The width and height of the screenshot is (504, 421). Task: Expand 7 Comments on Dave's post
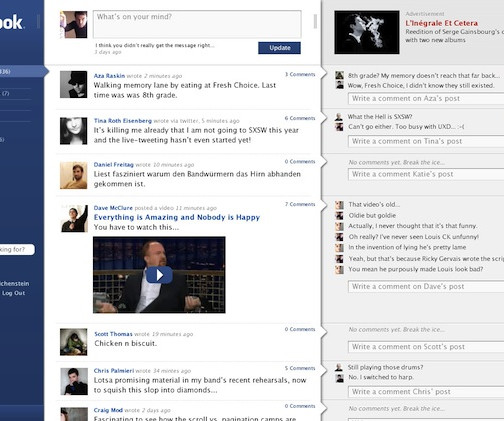click(300, 204)
